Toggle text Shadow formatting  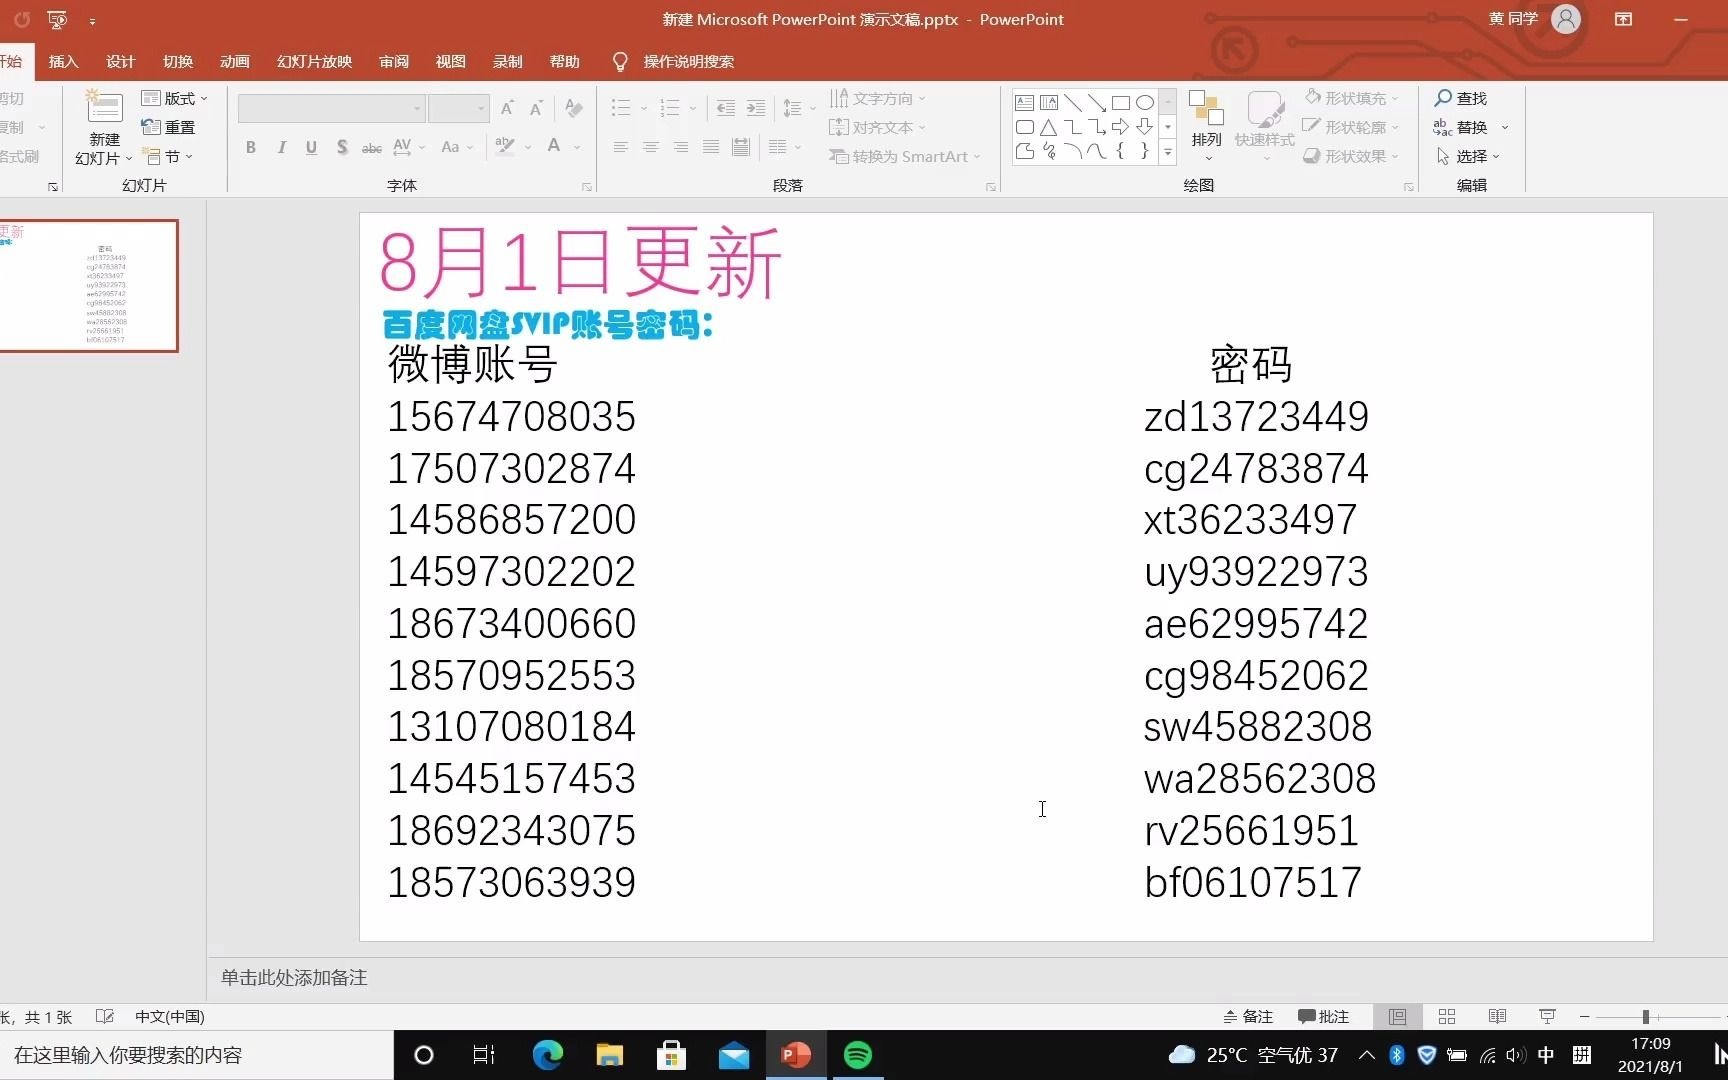pyautogui.click(x=342, y=147)
